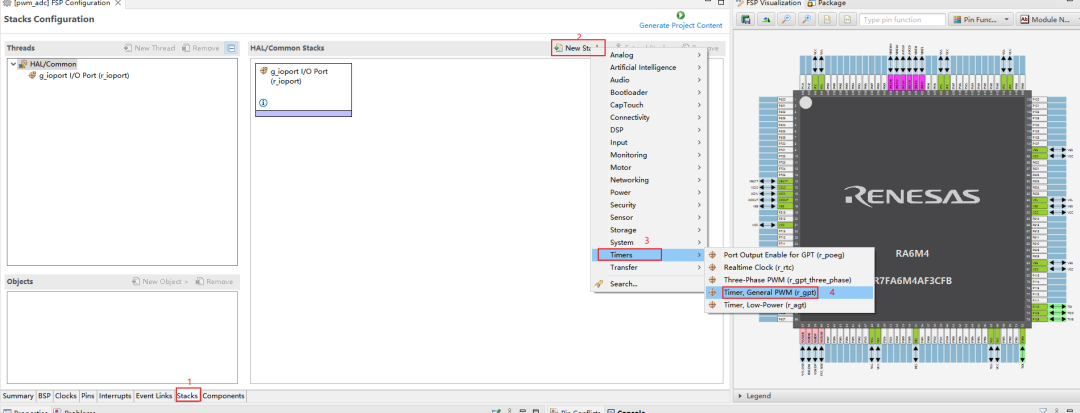Expand the Legend section
Image resolution: width=1080 pixels, height=413 pixels.
pyautogui.click(x=741, y=396)
